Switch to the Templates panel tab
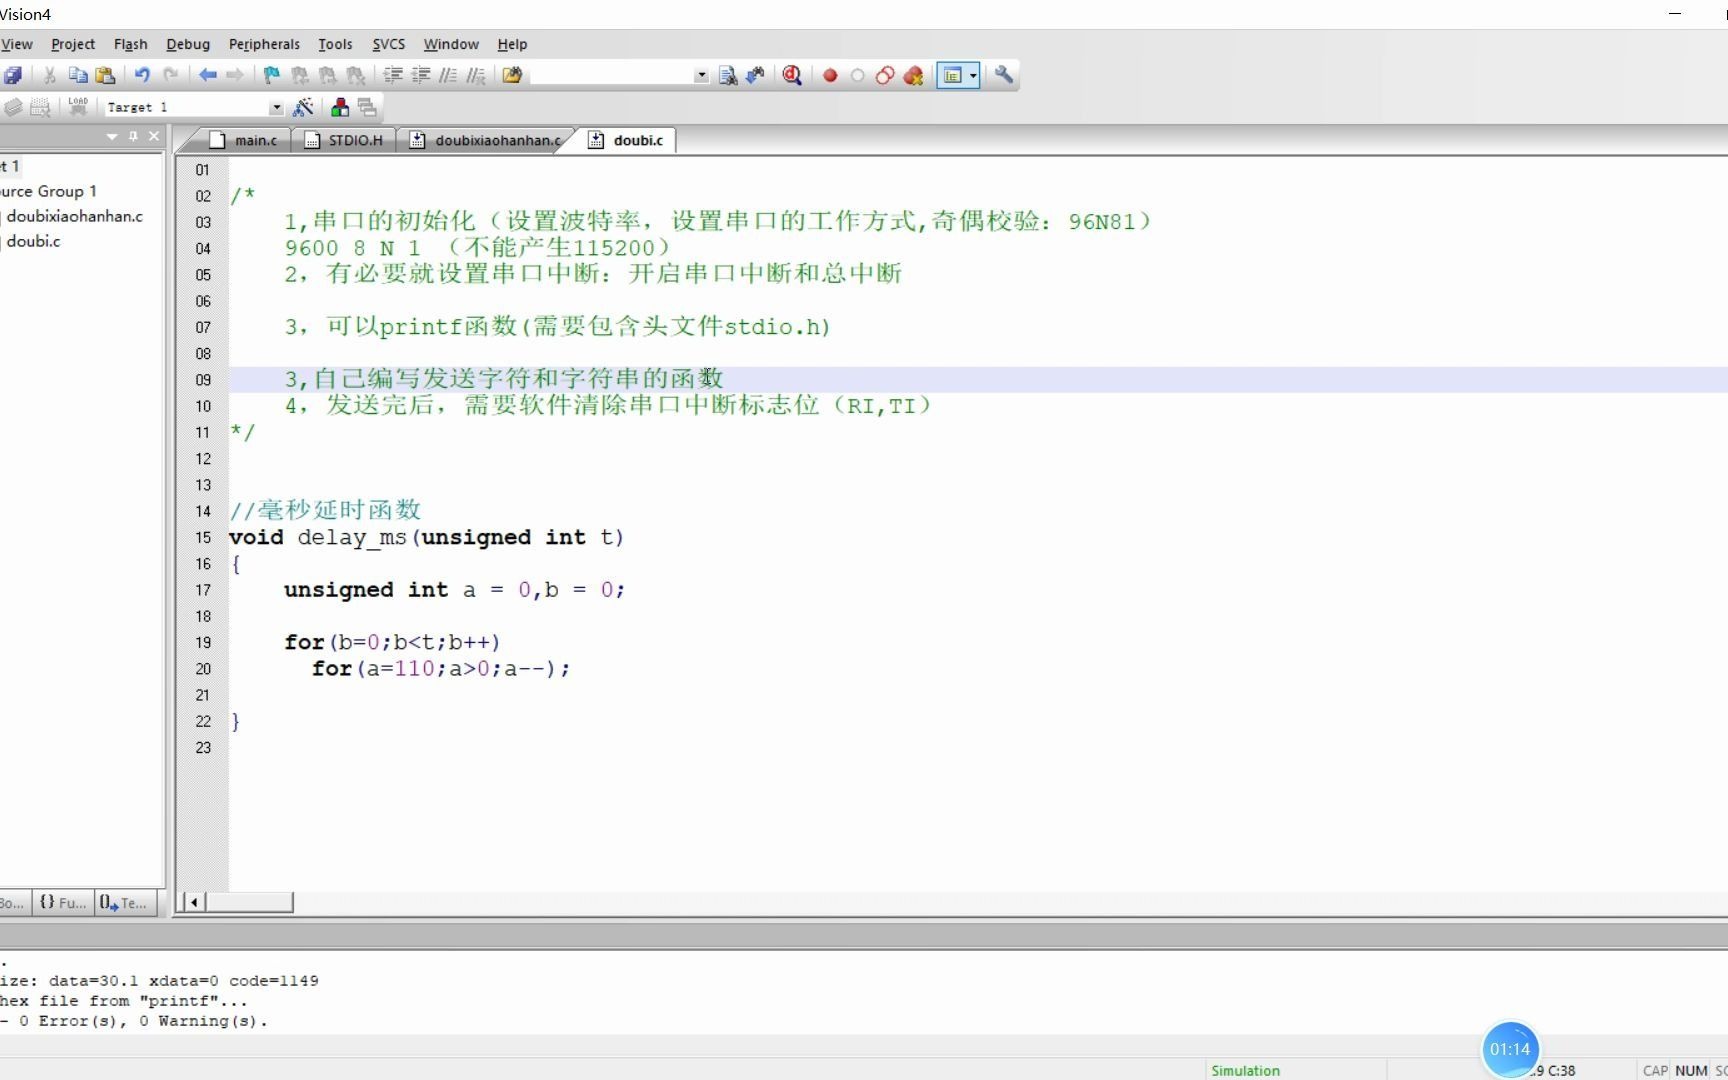This screenshot has width=1728, height=1080. pyautogui.click(x=124, y=902)
